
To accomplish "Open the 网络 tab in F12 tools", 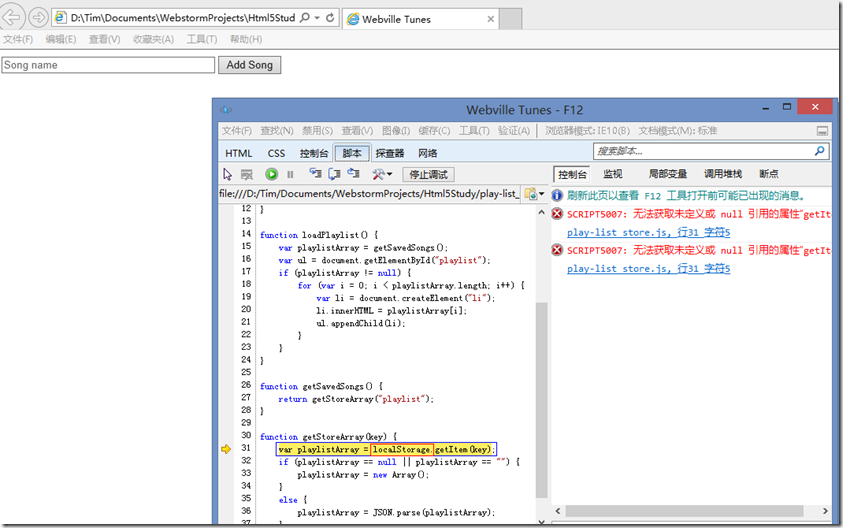I will pos(427,153).
